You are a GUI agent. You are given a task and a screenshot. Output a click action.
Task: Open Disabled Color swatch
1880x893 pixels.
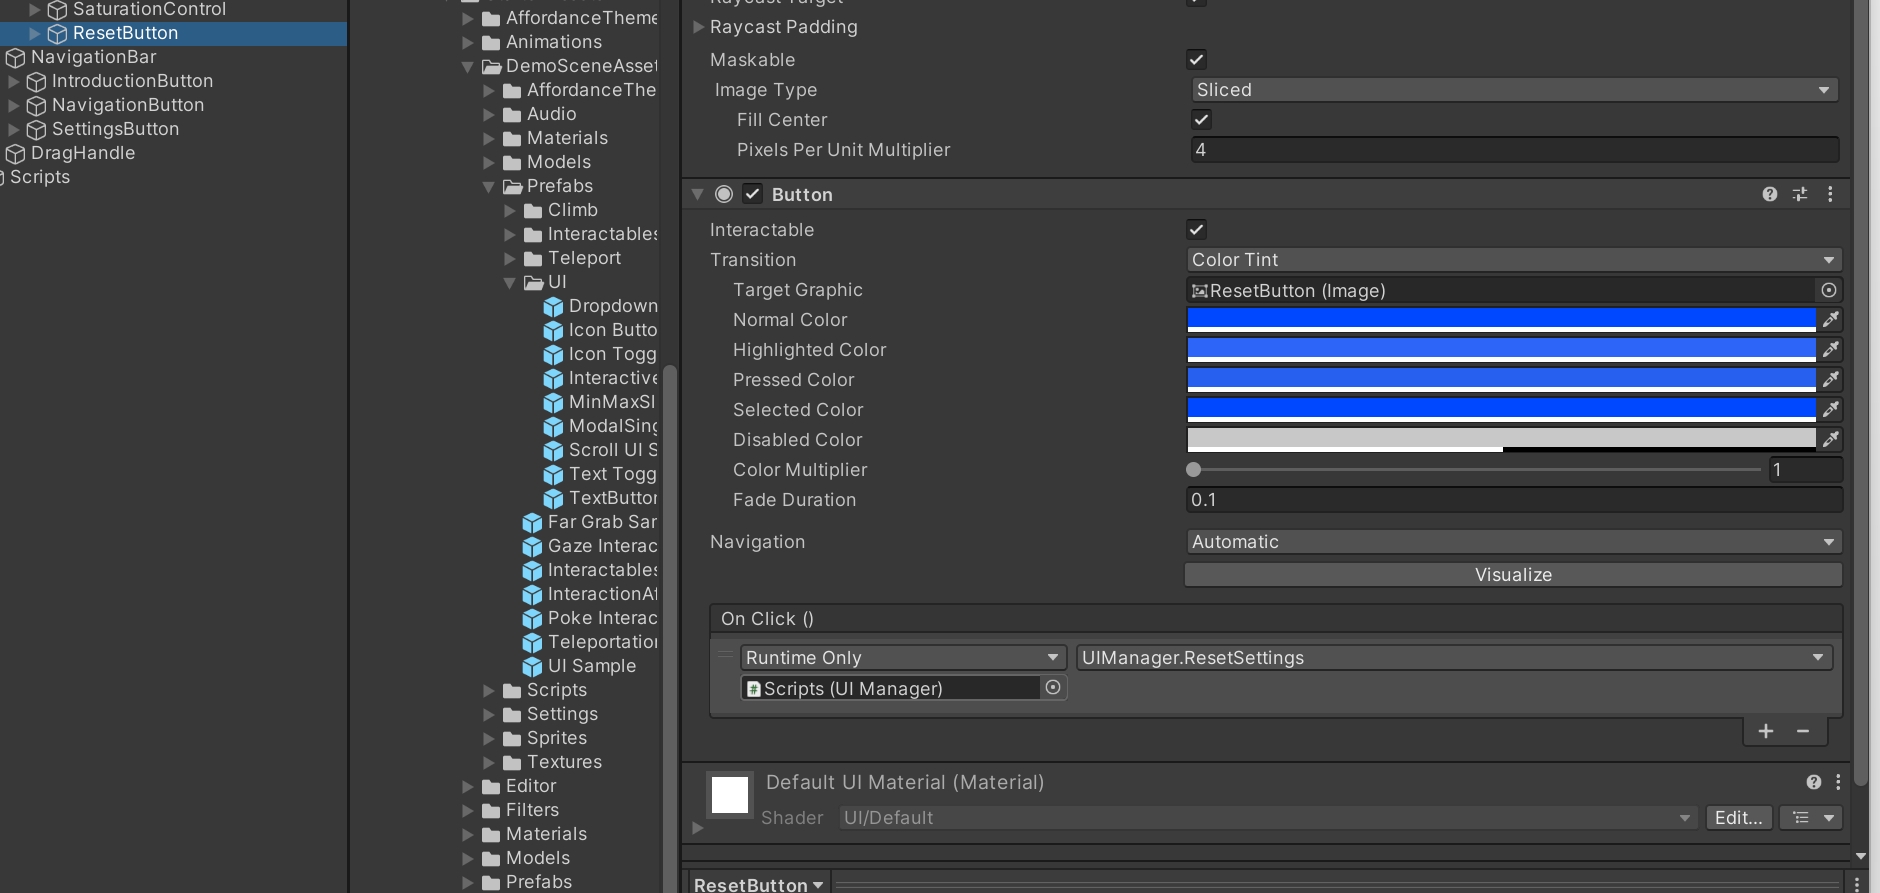1501,439
